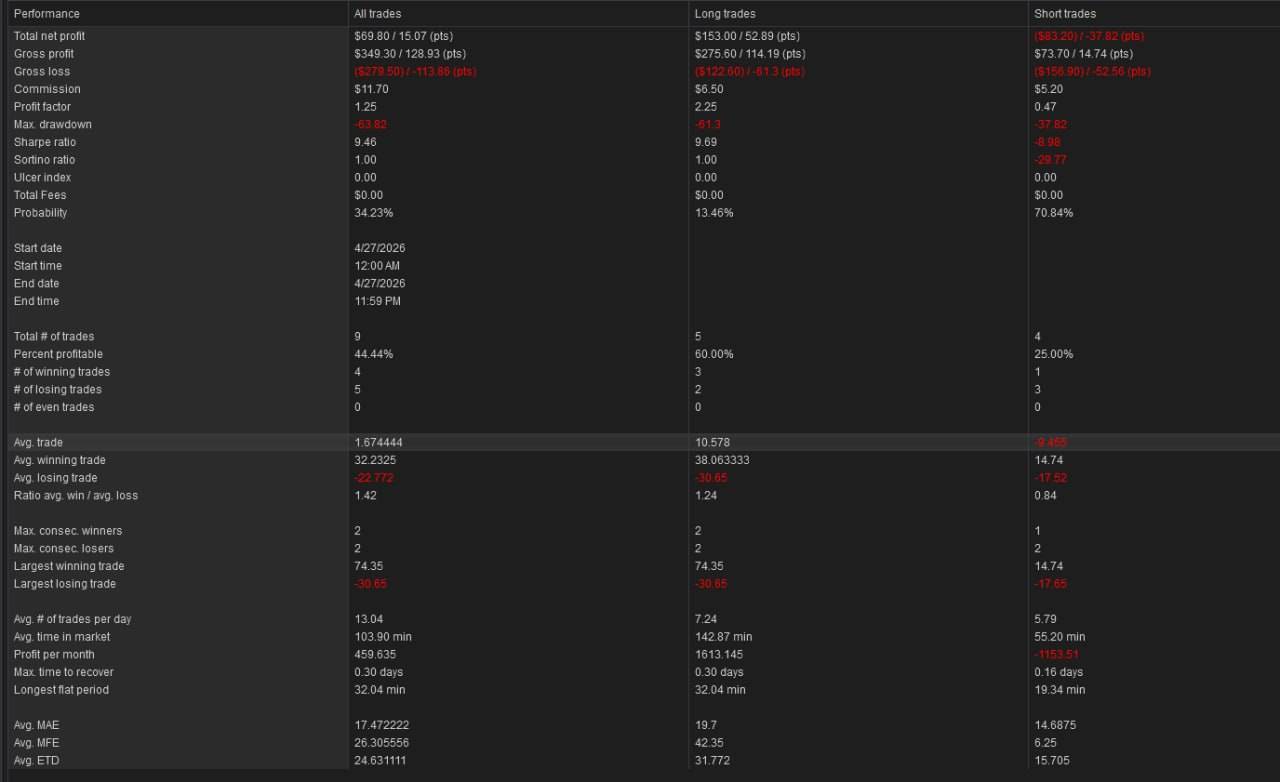Click the Max. drawdown row label
The width and height of the screenshot is (1280, 782).
tap(52, 125)
